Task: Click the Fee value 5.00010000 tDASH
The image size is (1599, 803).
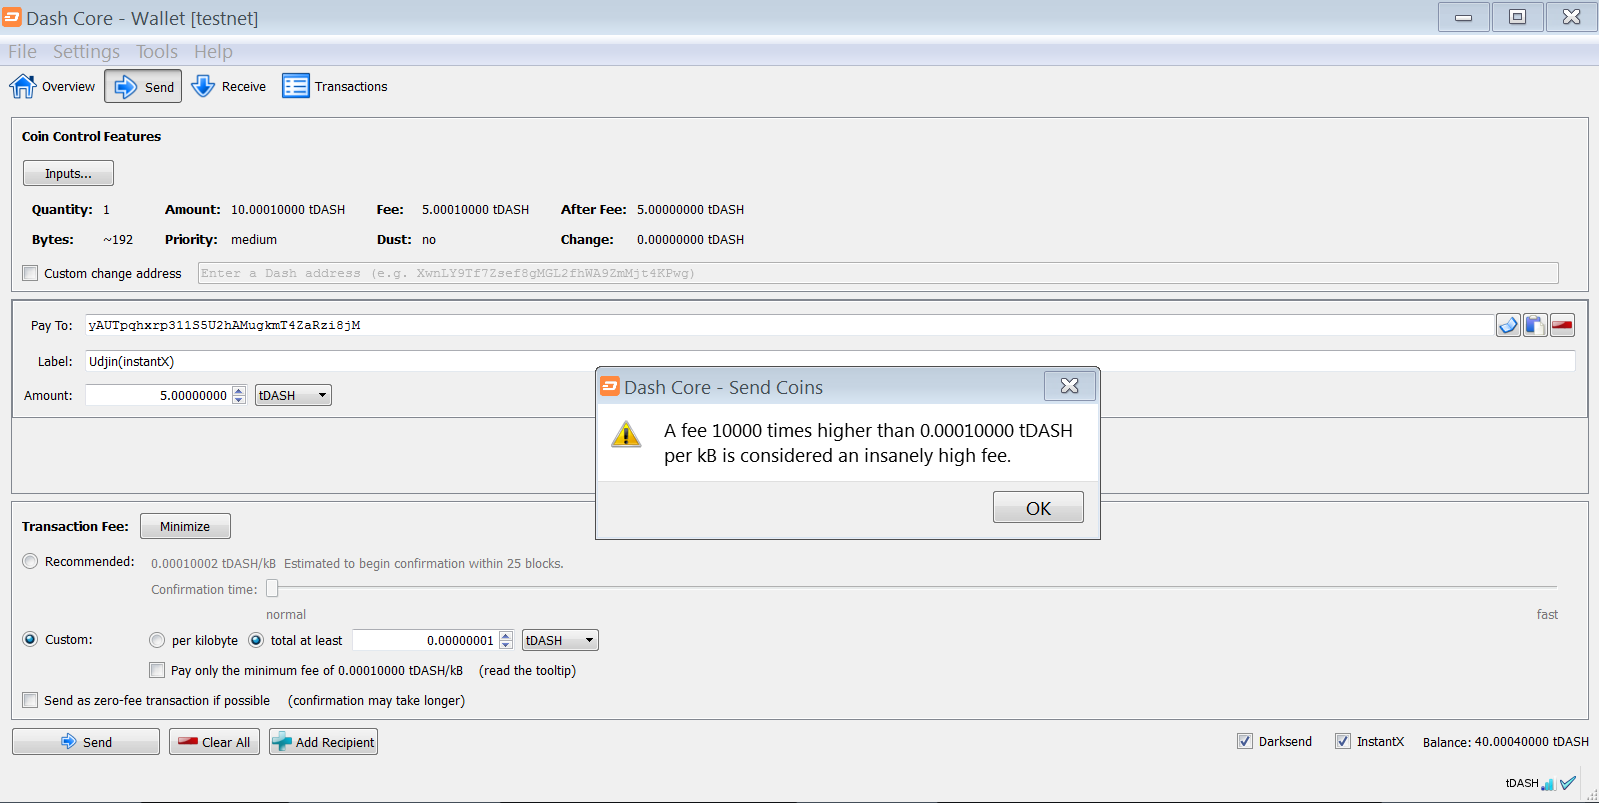Action: tap(475, 210)
